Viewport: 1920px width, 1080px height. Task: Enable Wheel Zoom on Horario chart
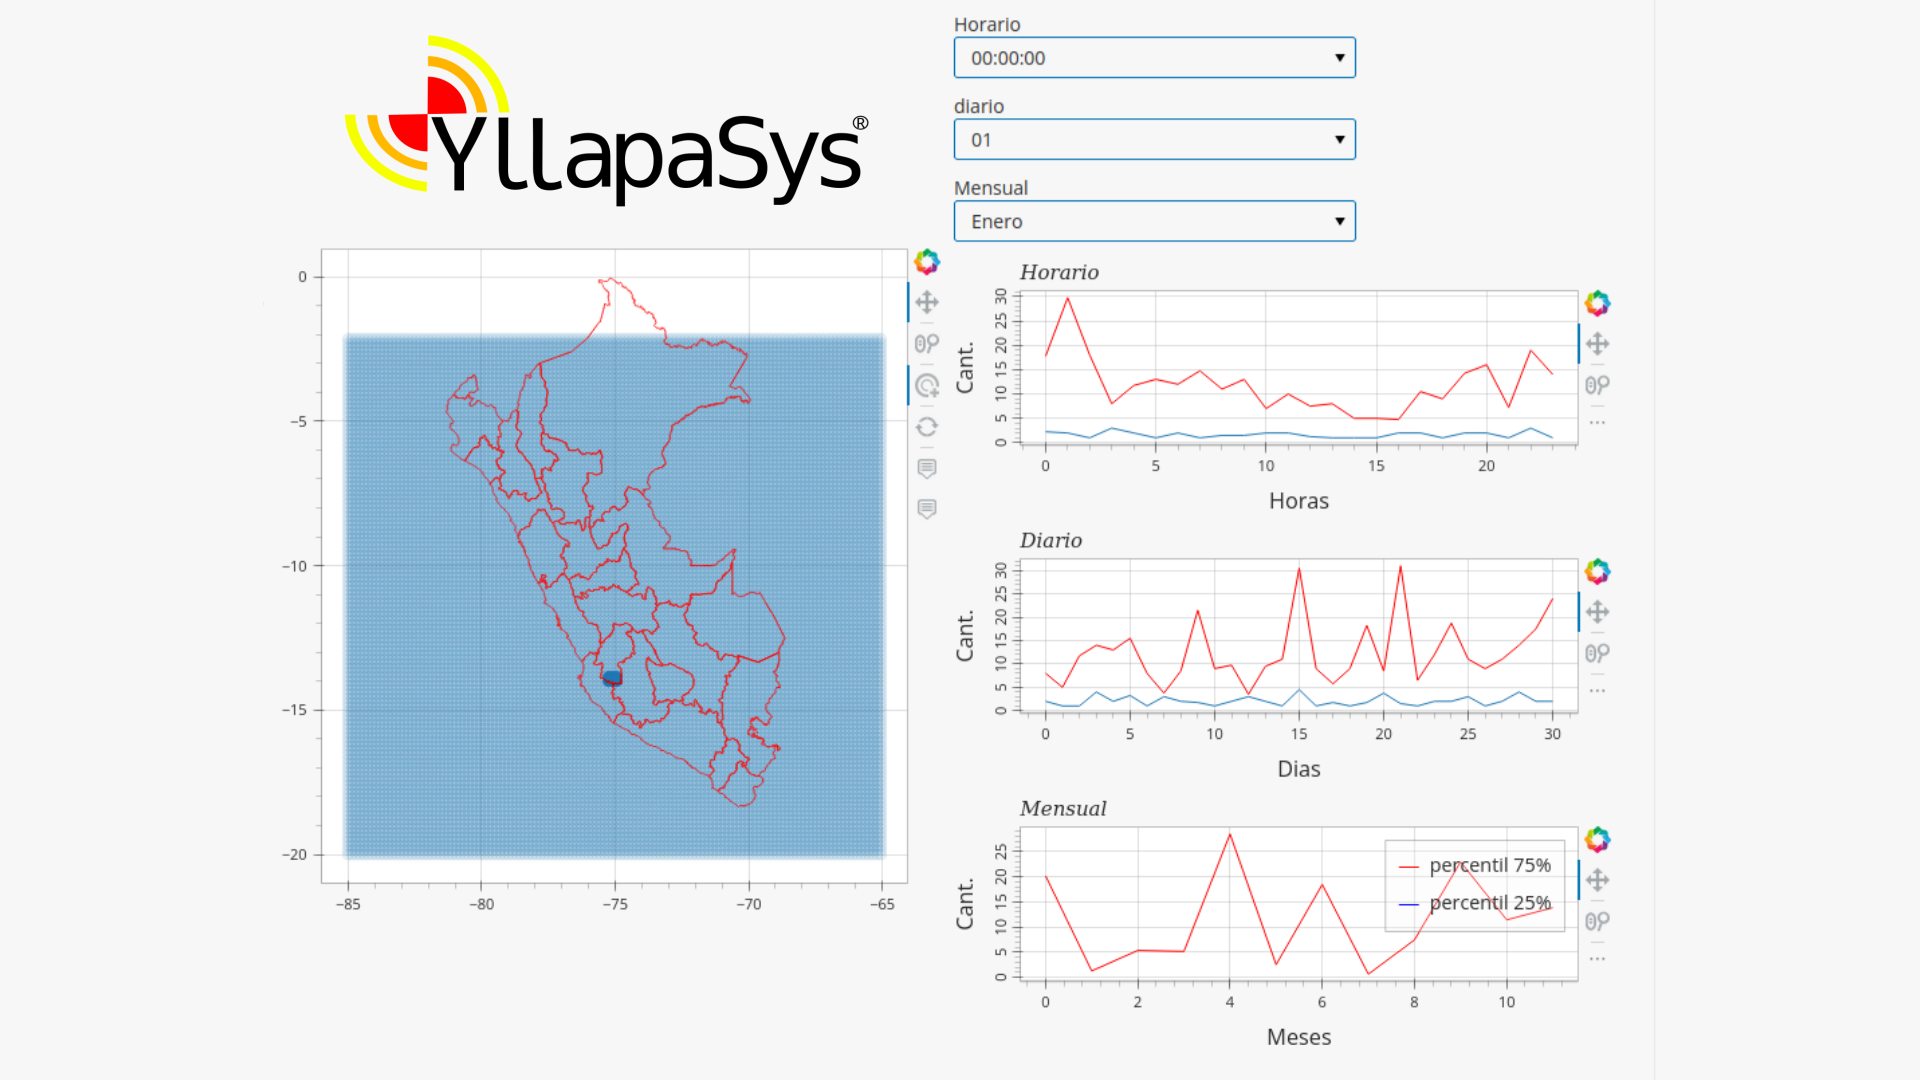[1597, 385]
